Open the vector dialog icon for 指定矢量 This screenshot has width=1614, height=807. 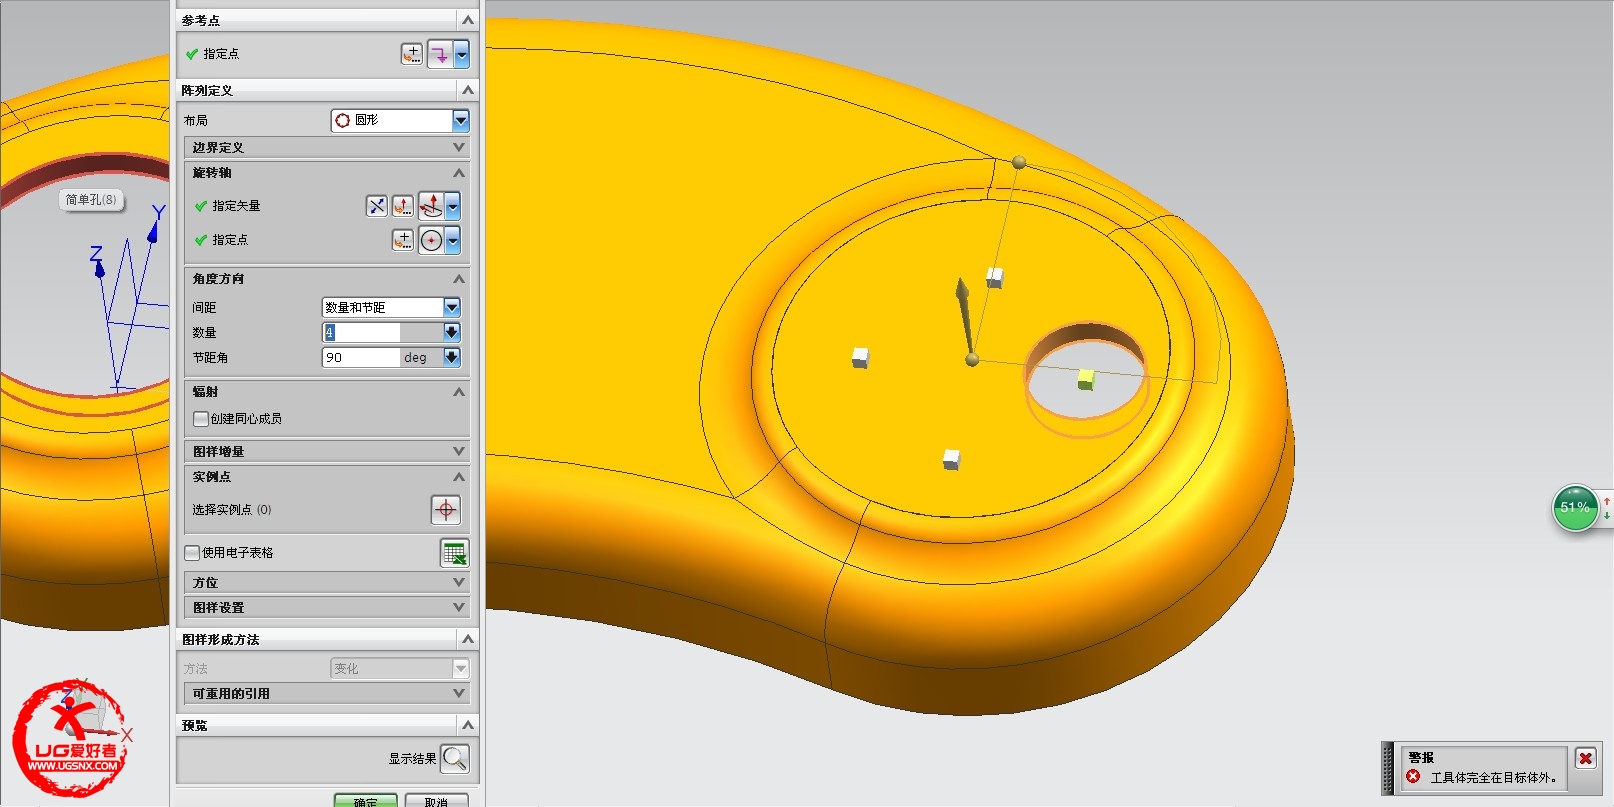click(402, 206)
